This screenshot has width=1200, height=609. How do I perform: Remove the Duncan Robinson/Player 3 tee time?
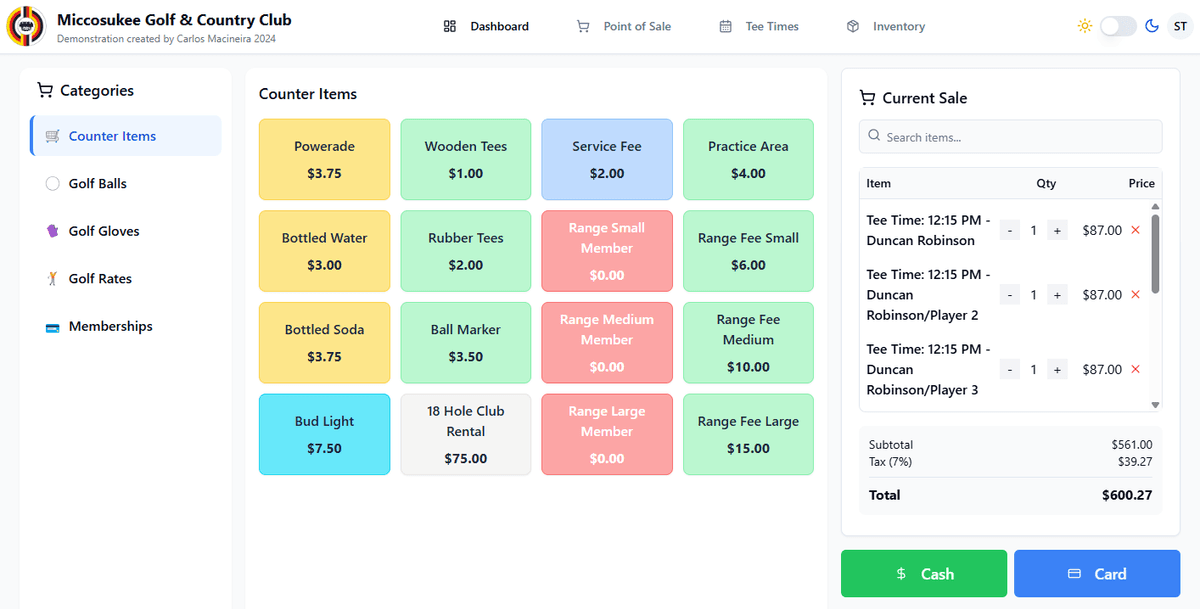pyautogui.click(x=1135, y=370)
